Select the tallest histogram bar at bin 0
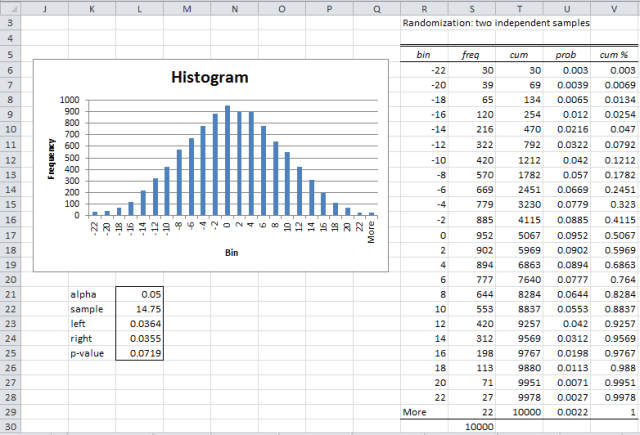This screenshot has height=435, width=640. pos(227,160)
